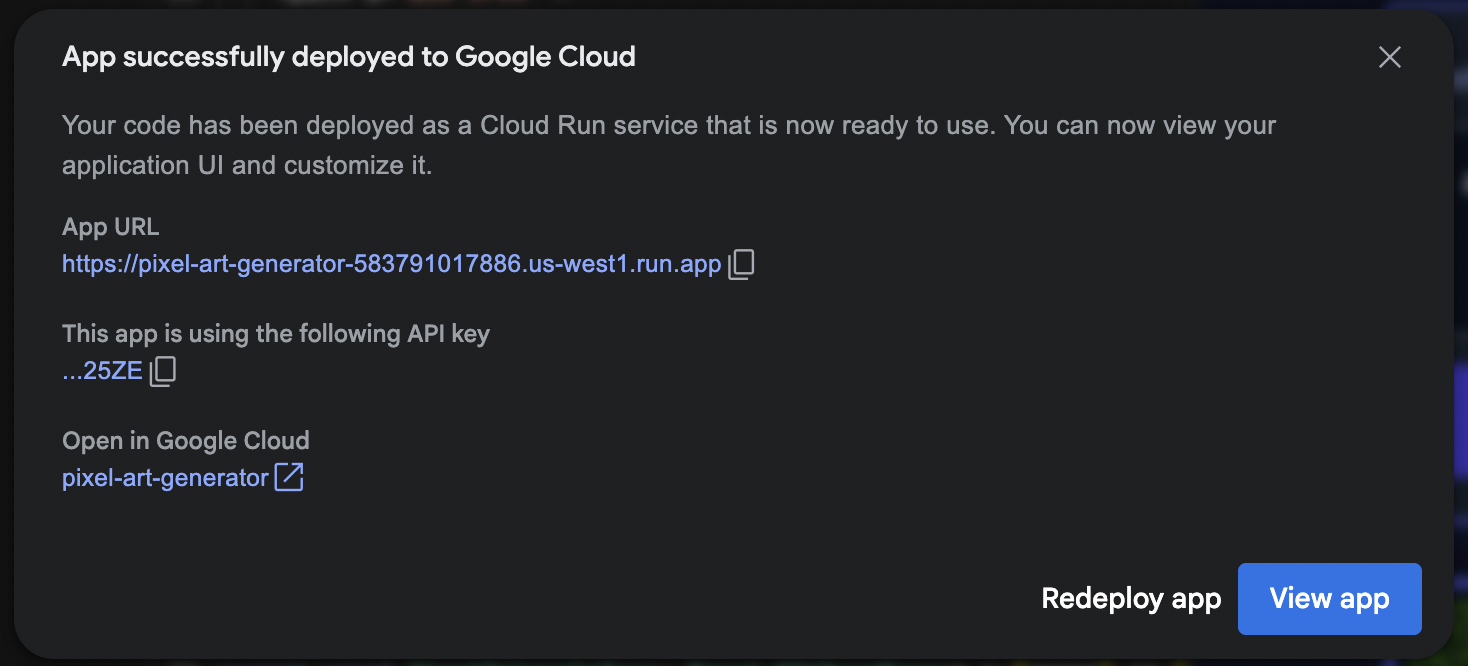Click the View app button
Screen dimensions: 1468x666
coord(1329,599)
